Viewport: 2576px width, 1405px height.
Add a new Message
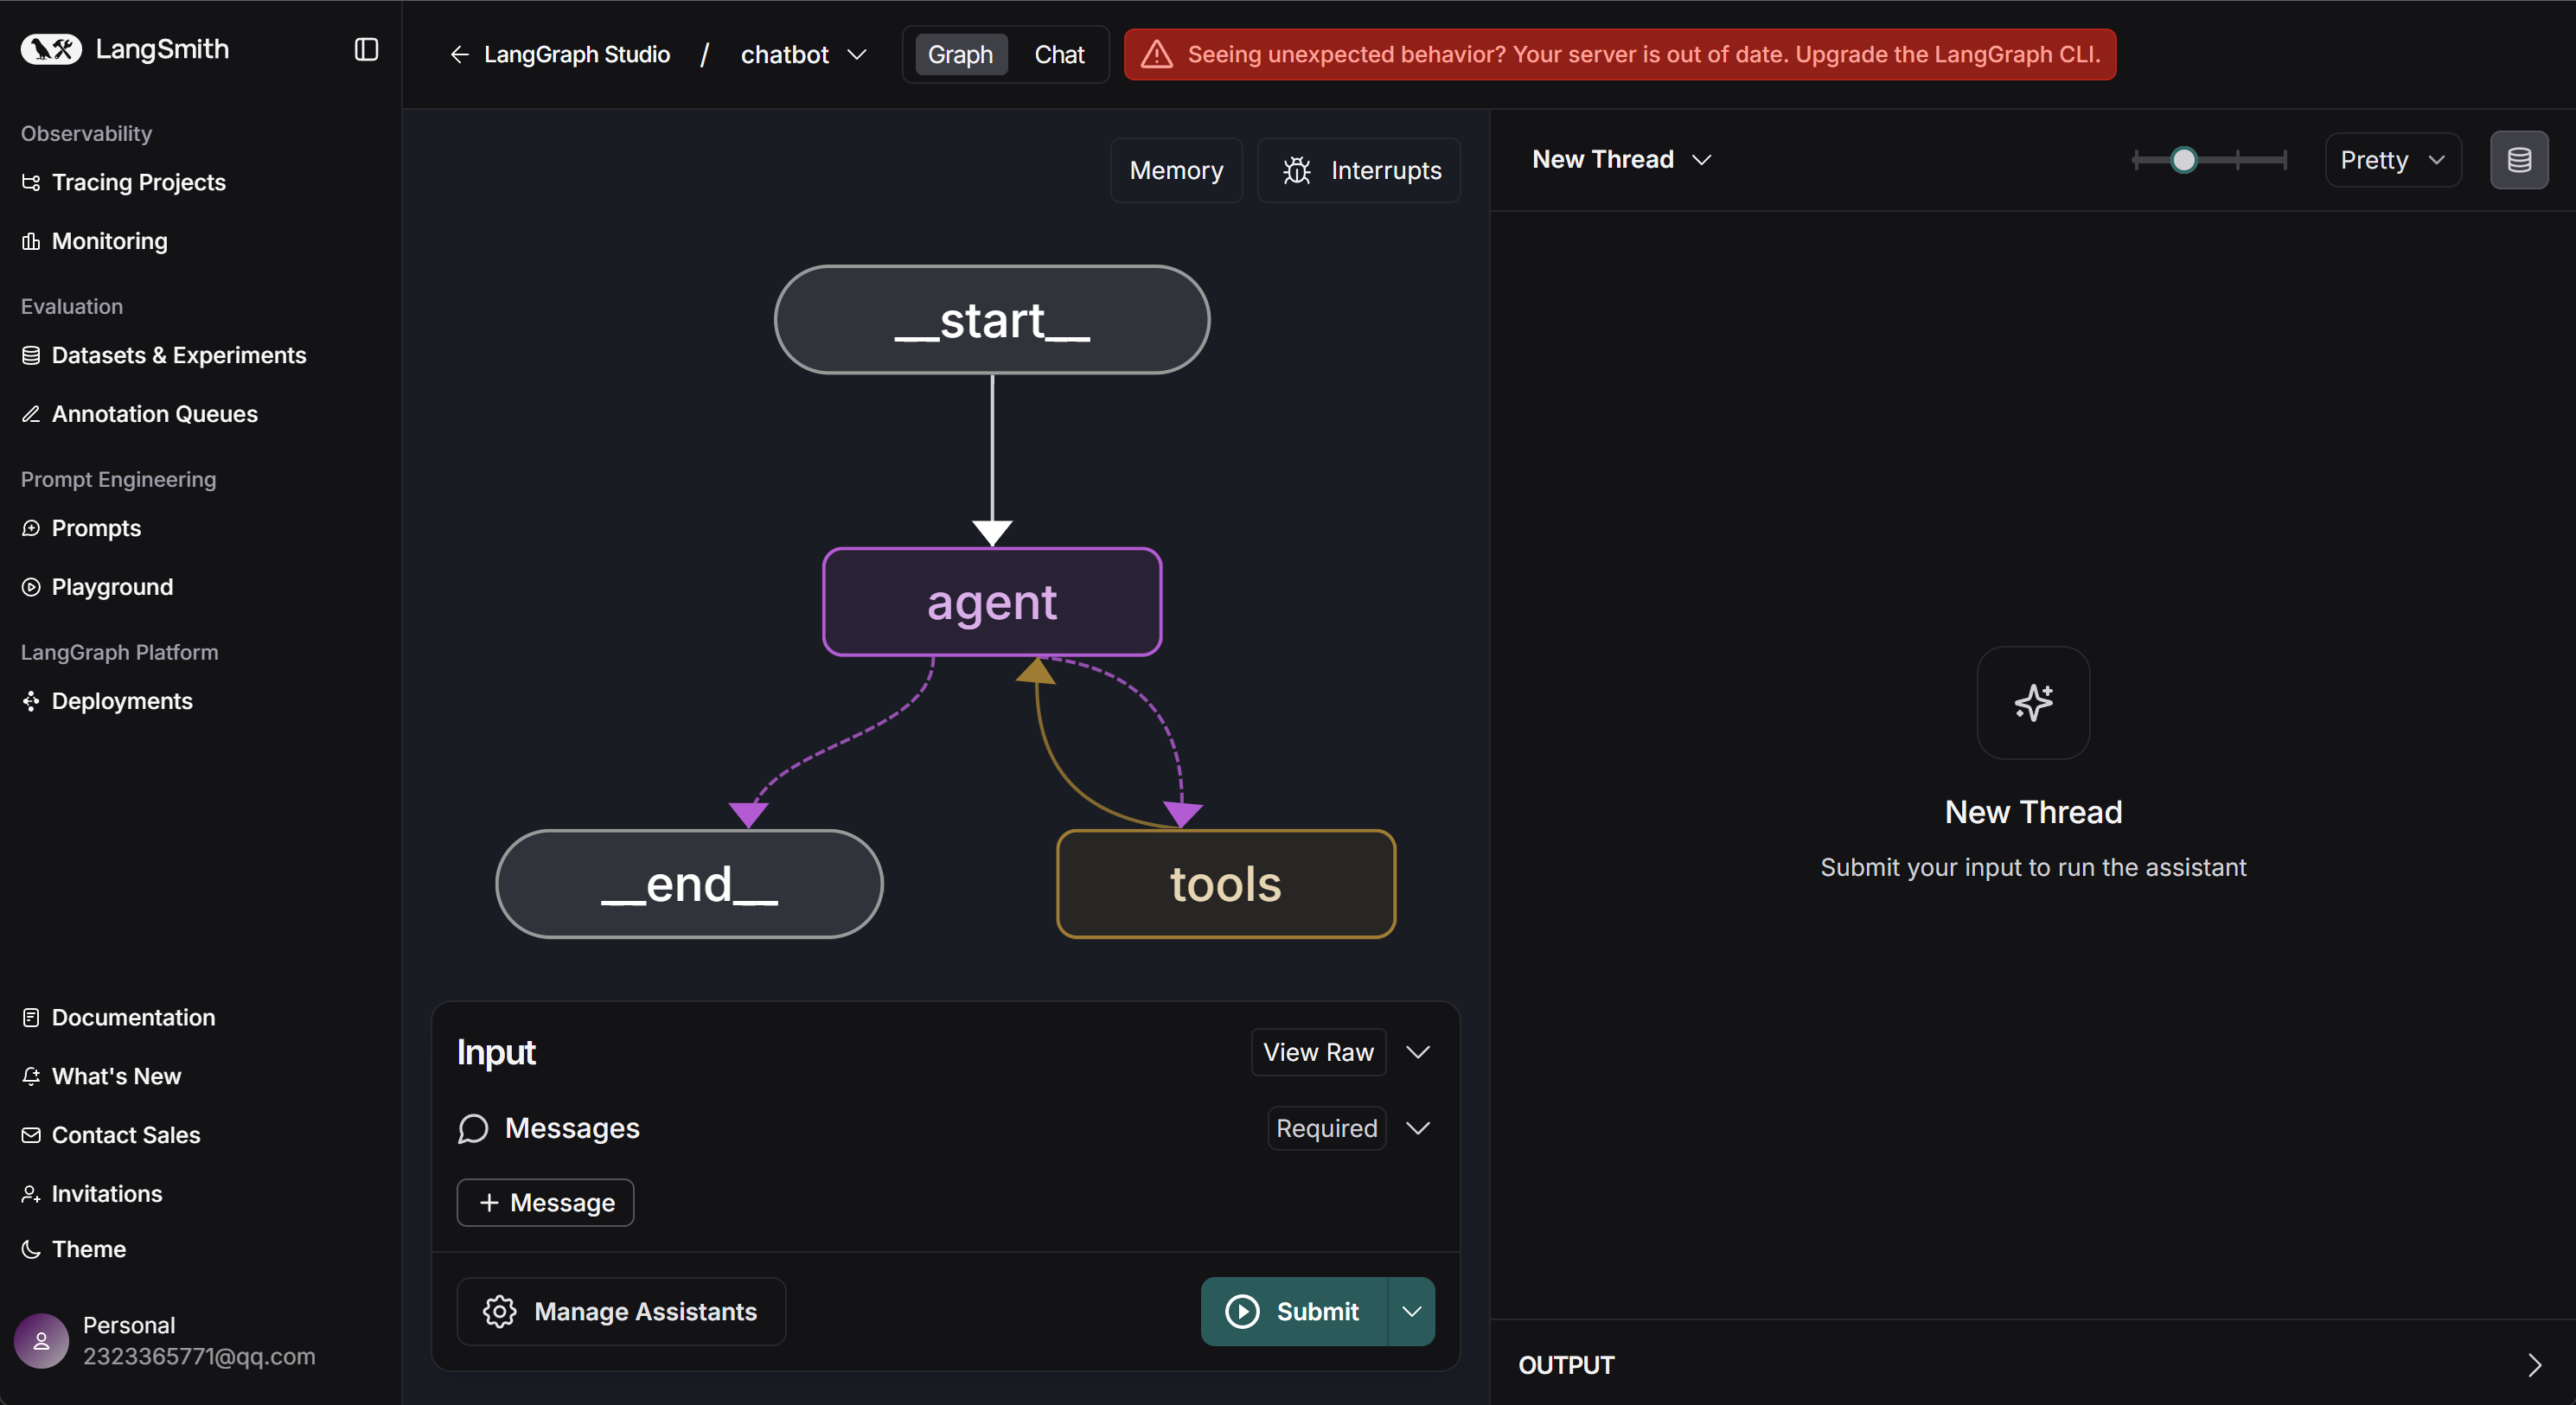545,1202
